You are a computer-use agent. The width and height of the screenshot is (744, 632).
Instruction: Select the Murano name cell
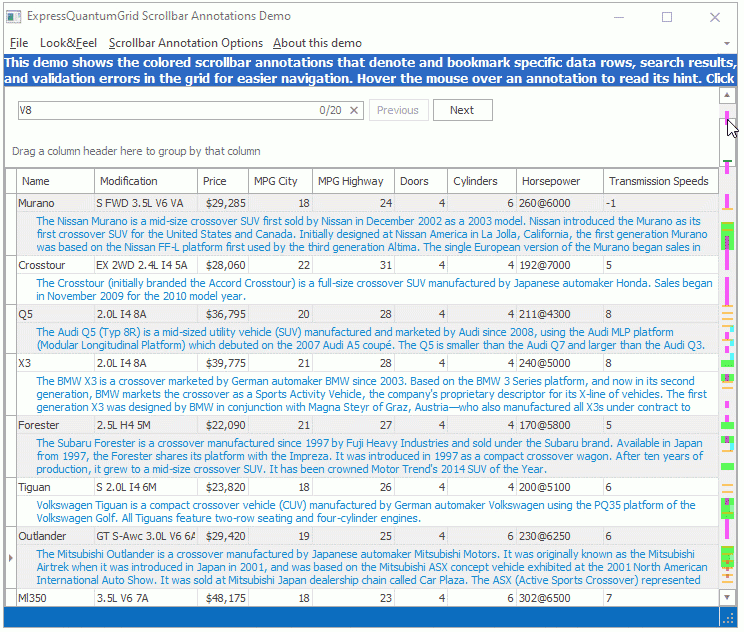[56, 203]
